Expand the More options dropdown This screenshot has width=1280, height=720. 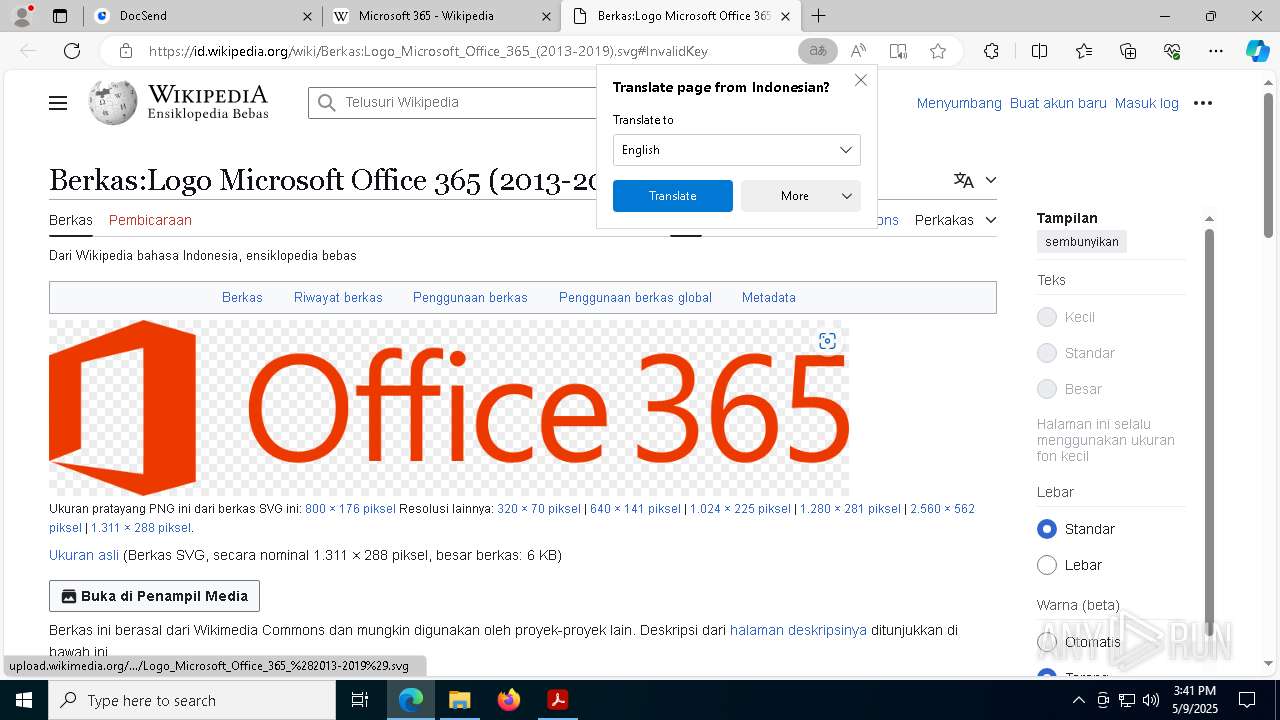[x=801, y=196]
